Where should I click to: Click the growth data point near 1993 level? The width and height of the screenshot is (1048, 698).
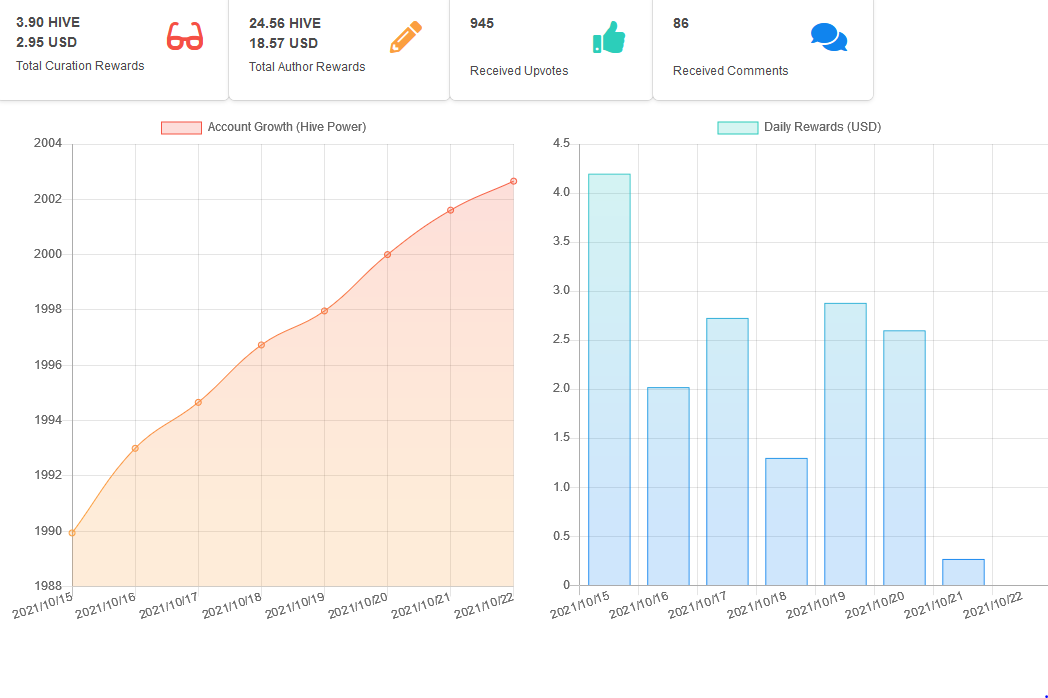(x=135, y=448)
